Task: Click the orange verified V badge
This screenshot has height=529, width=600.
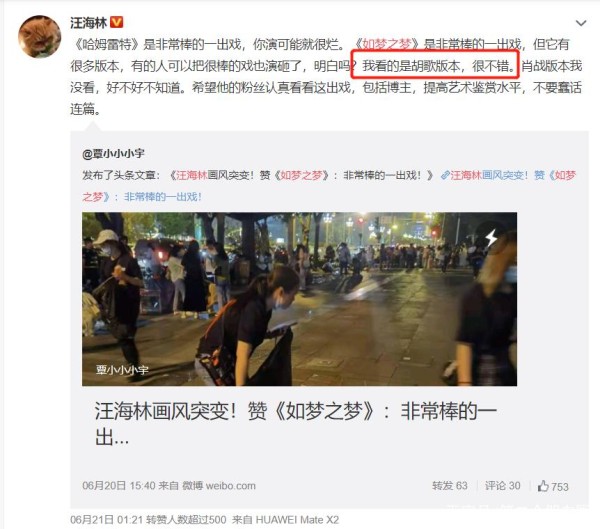Action: click(x=117, y=22)
